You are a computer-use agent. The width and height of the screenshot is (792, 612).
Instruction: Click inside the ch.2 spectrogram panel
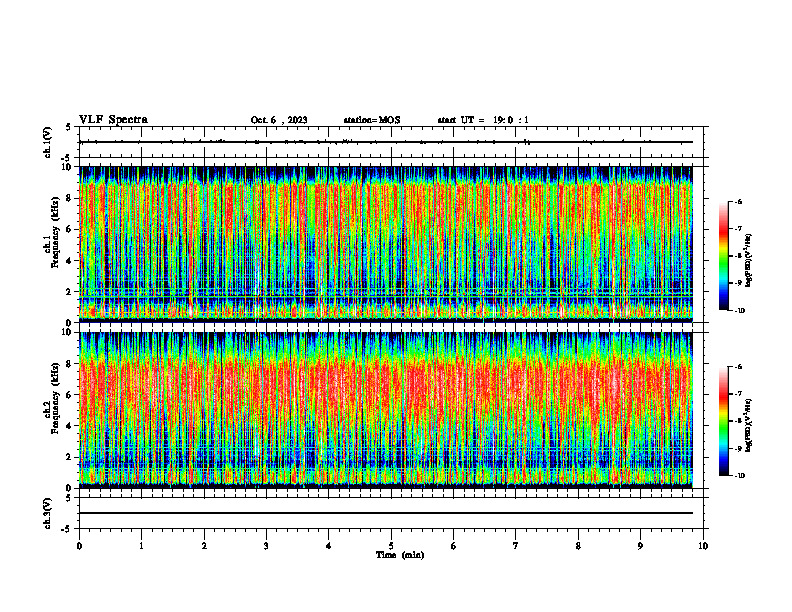[x=386, y=410]
